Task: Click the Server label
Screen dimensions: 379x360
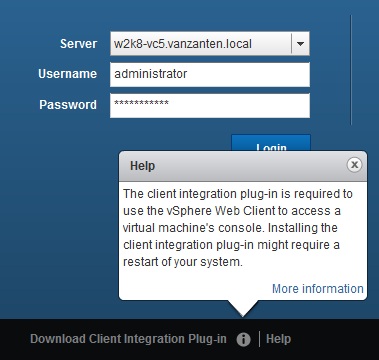Action: tap(79, 44)
